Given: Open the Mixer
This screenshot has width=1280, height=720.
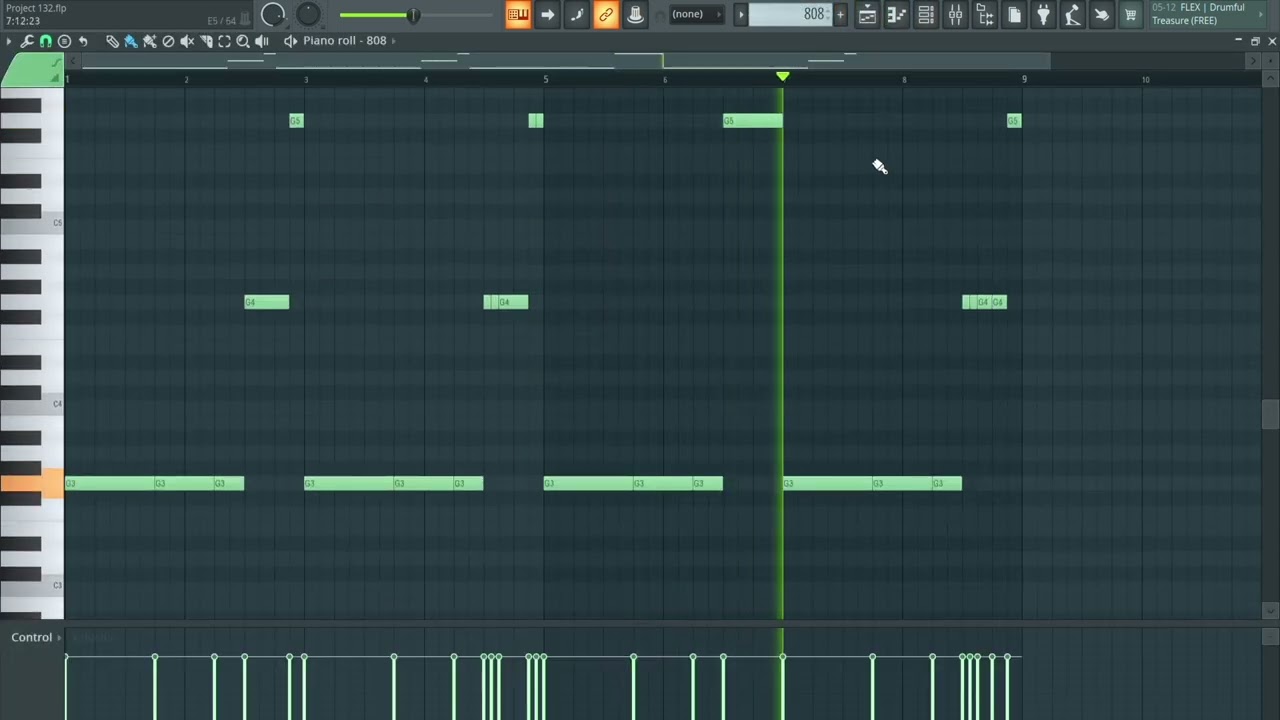Looking at the screenshot, I should click(x=955, y=14).
